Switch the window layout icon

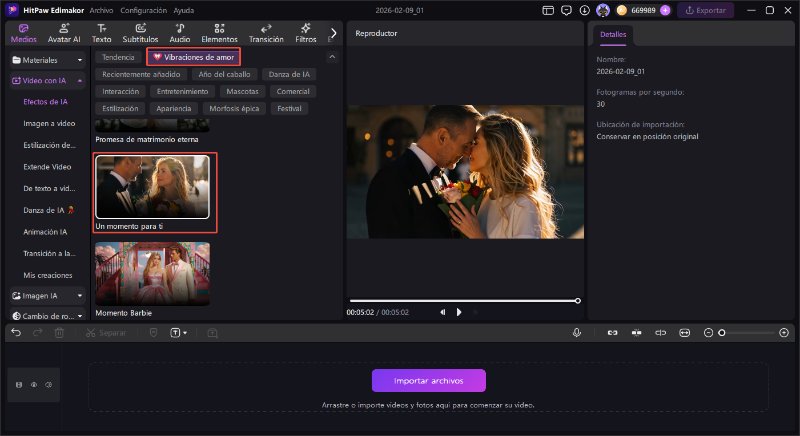[x=548, y=10]
